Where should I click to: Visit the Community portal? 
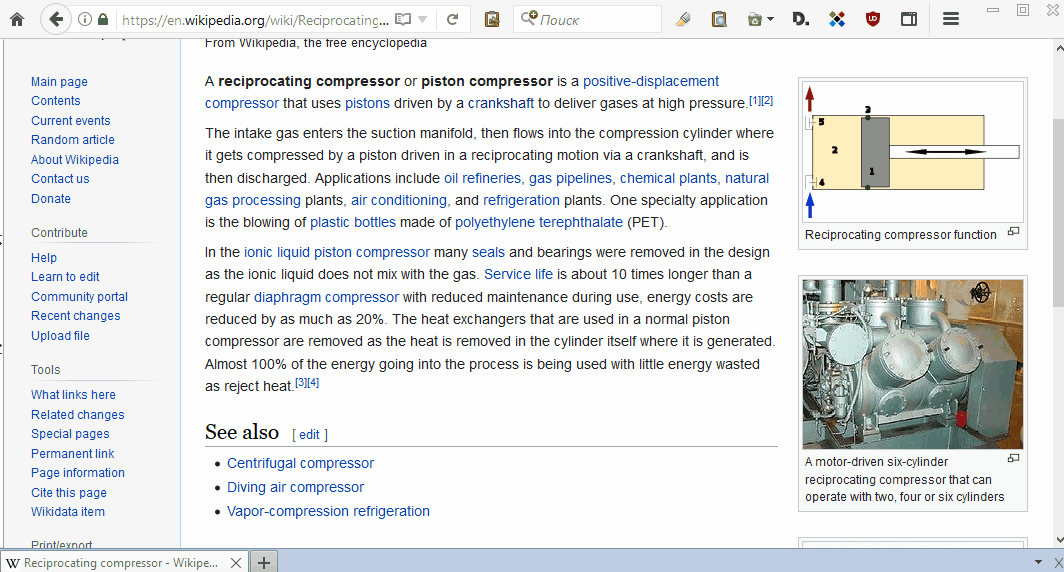(79, 297)
